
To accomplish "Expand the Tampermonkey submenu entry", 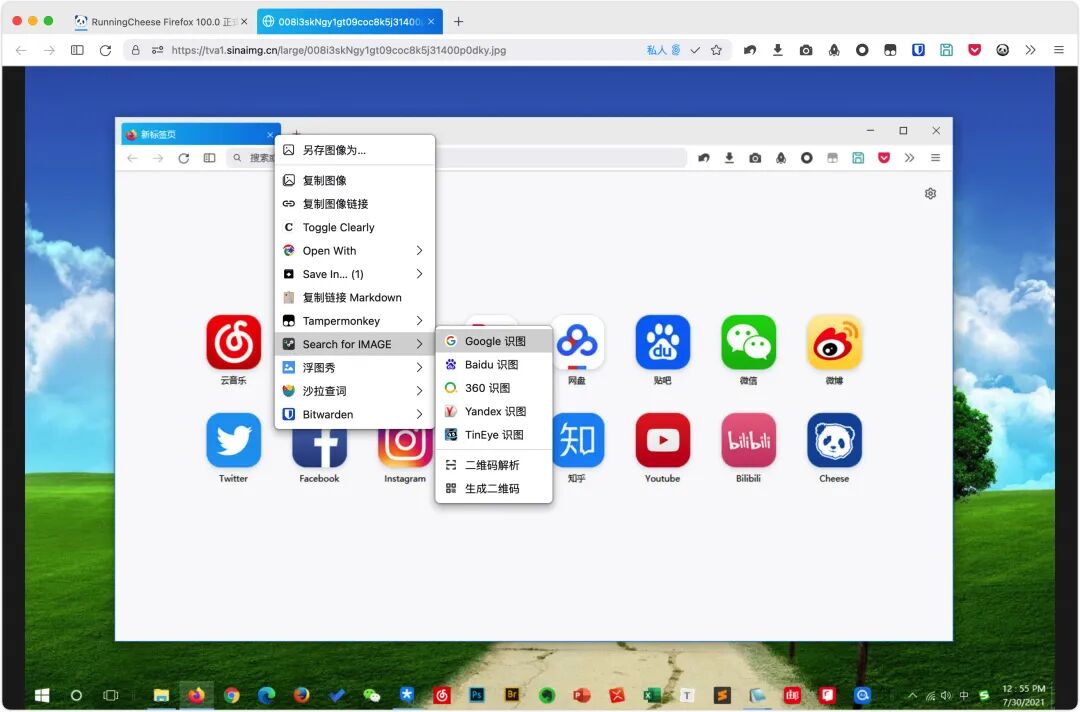I will click(355, 321).
